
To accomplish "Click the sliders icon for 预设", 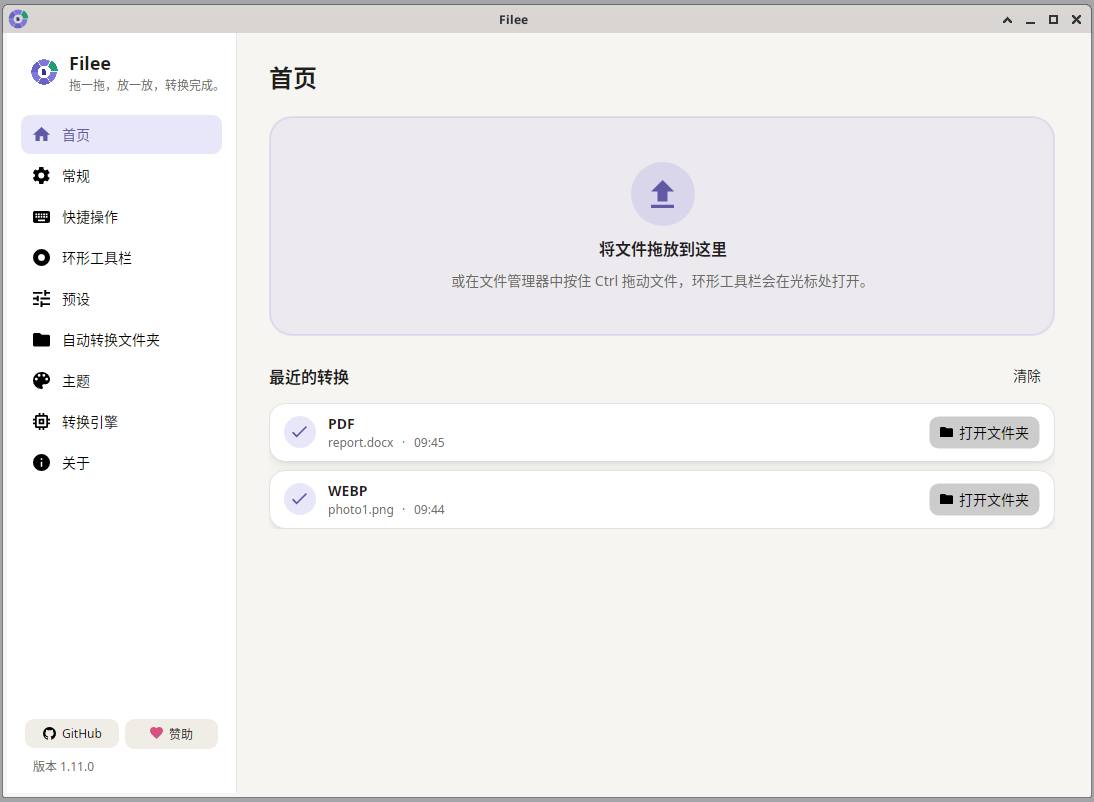I will (41, 299).
